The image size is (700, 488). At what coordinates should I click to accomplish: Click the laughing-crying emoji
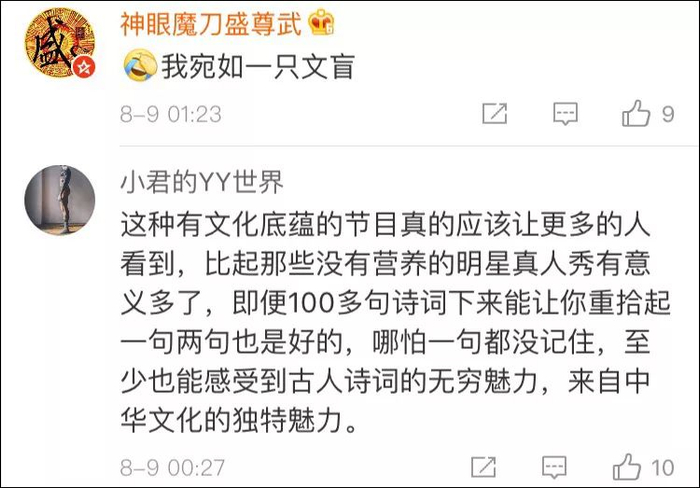(x=140, y=66)
